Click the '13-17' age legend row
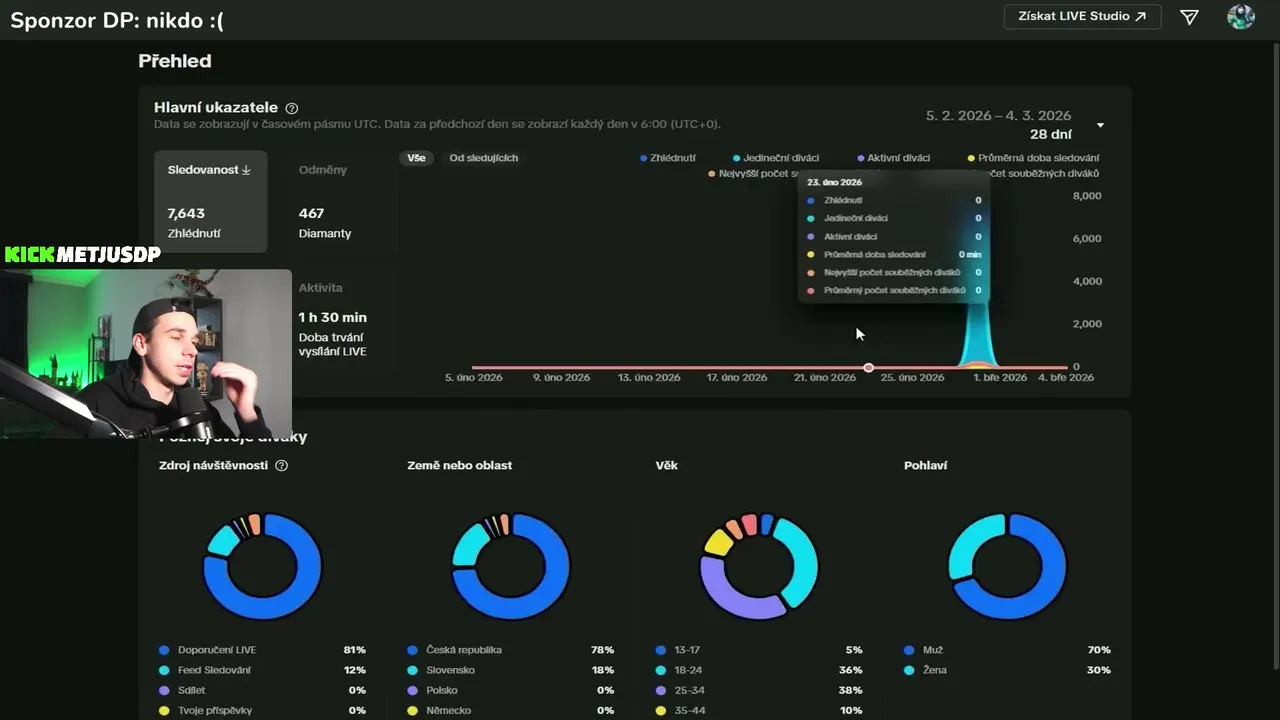Screen dimensions: 1280x720 click(x=758, y=650)
